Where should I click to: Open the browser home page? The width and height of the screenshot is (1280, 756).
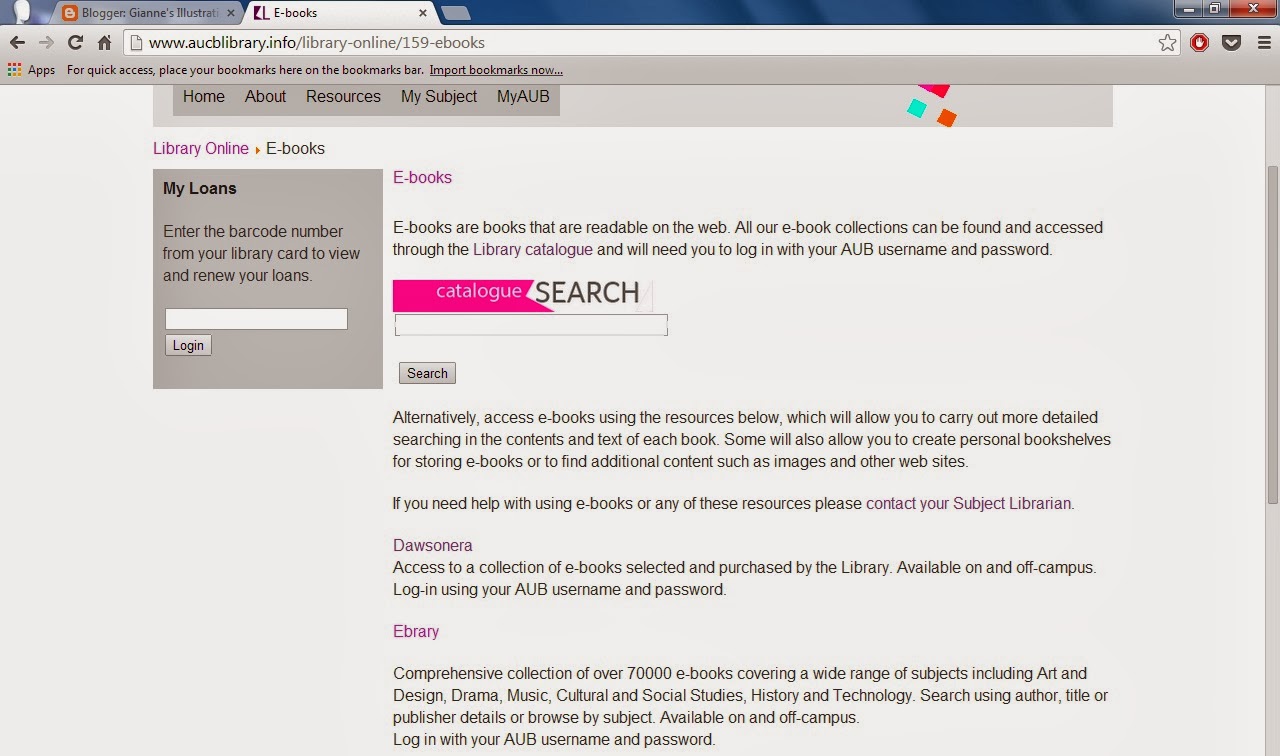click(x=104, y=43)
